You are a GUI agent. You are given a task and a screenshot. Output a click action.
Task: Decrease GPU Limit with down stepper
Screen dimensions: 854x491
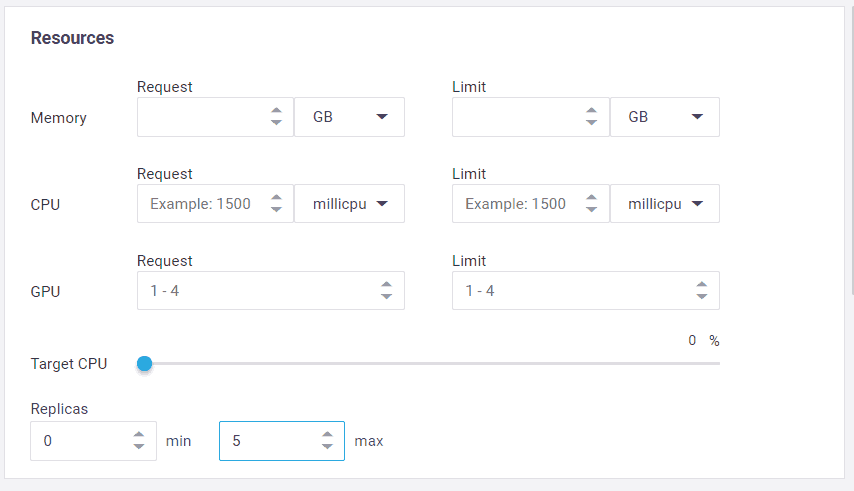pos(702,297)
